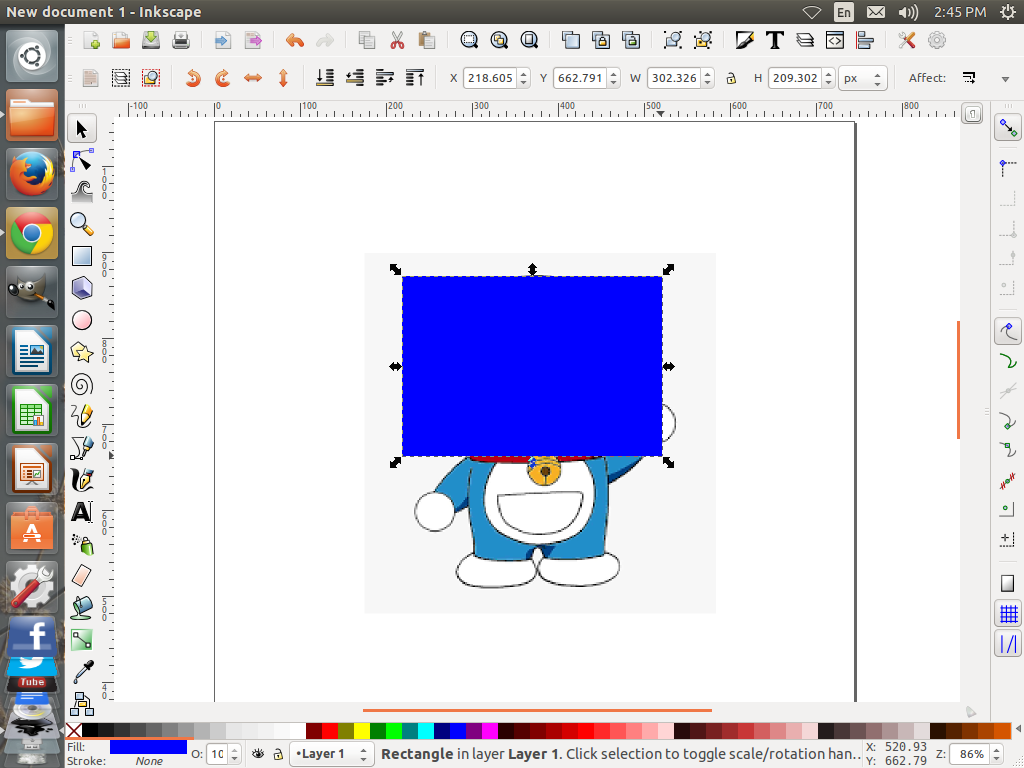
Task: Increase the H height value
Action: point(829,74)
